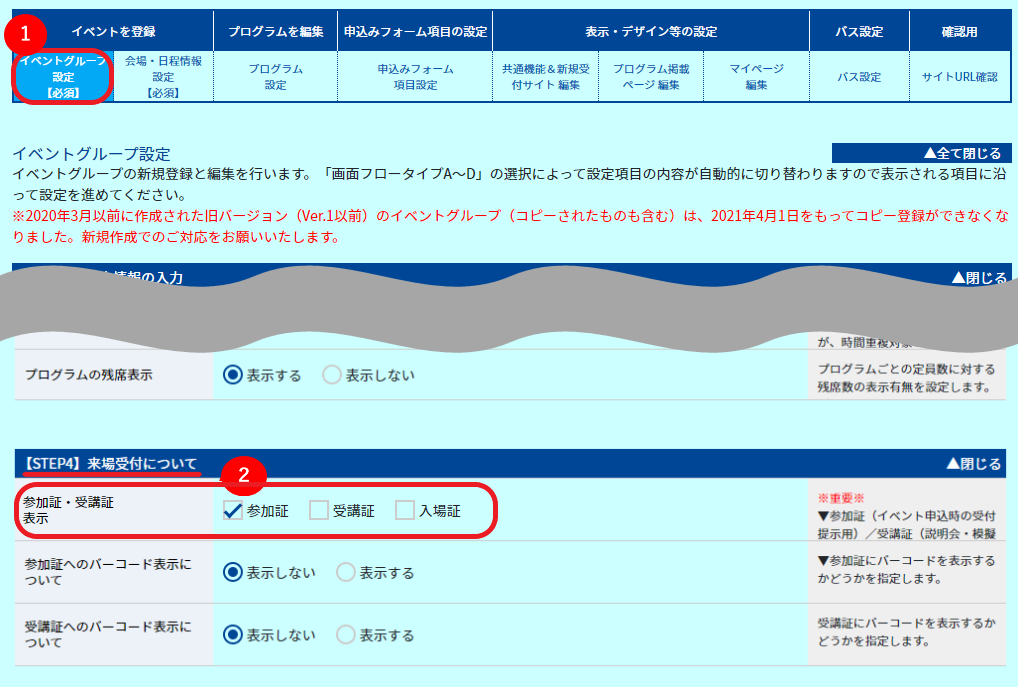Click the プログラムの残席表示 row label
The width and height of the screenshot is (1018, 687).
point(88,375)
